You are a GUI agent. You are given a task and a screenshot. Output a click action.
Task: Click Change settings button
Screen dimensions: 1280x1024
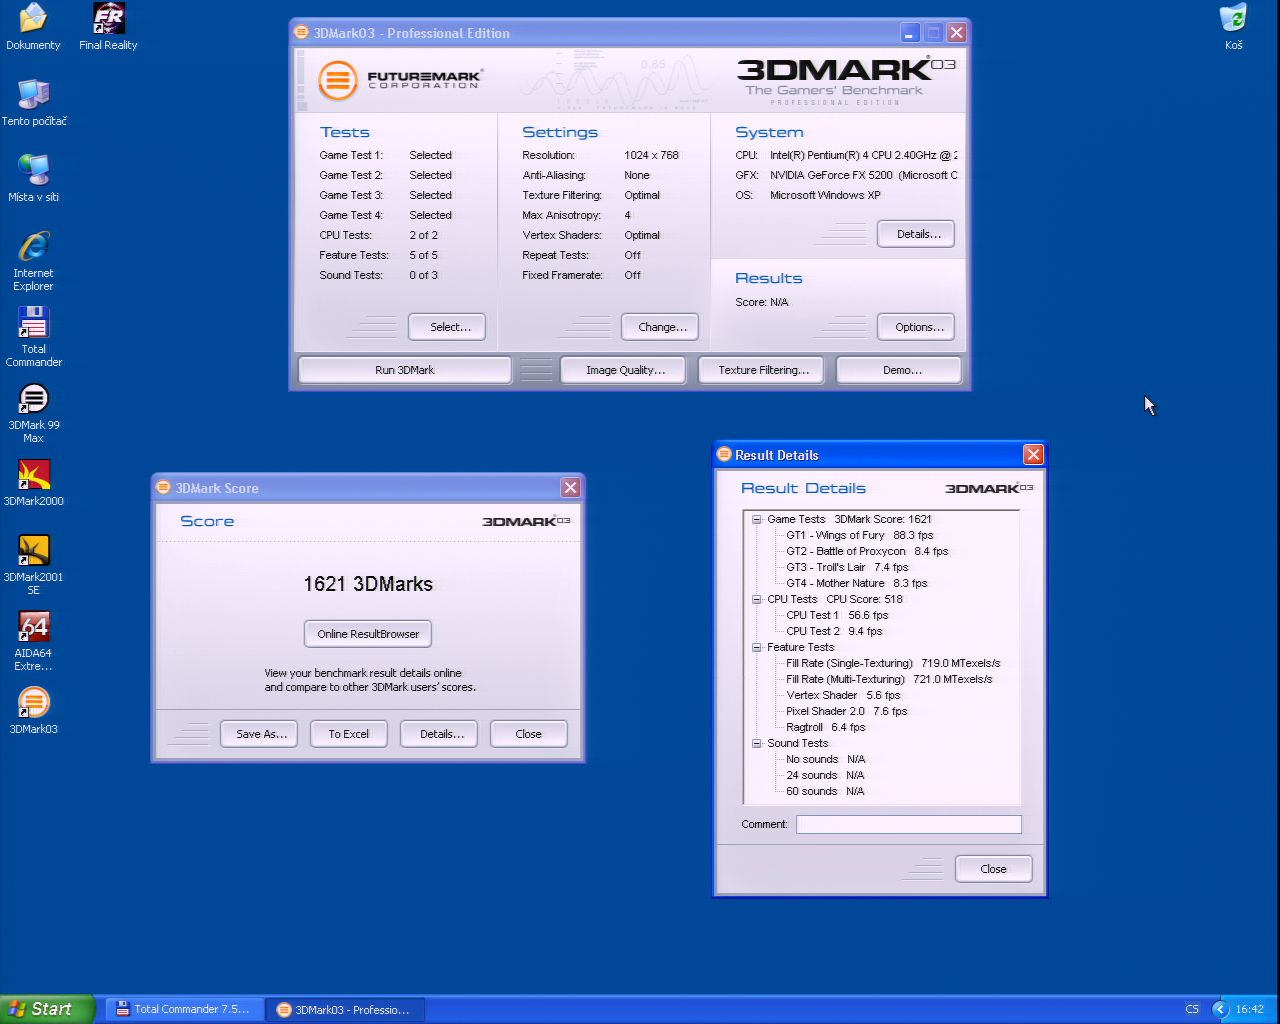point(662,327)
